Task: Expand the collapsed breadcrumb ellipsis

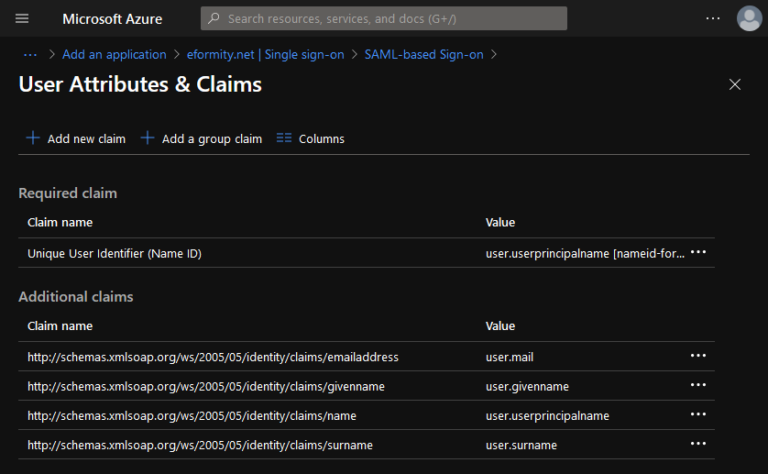Action: pyautogui.click(x=30, y=54)
